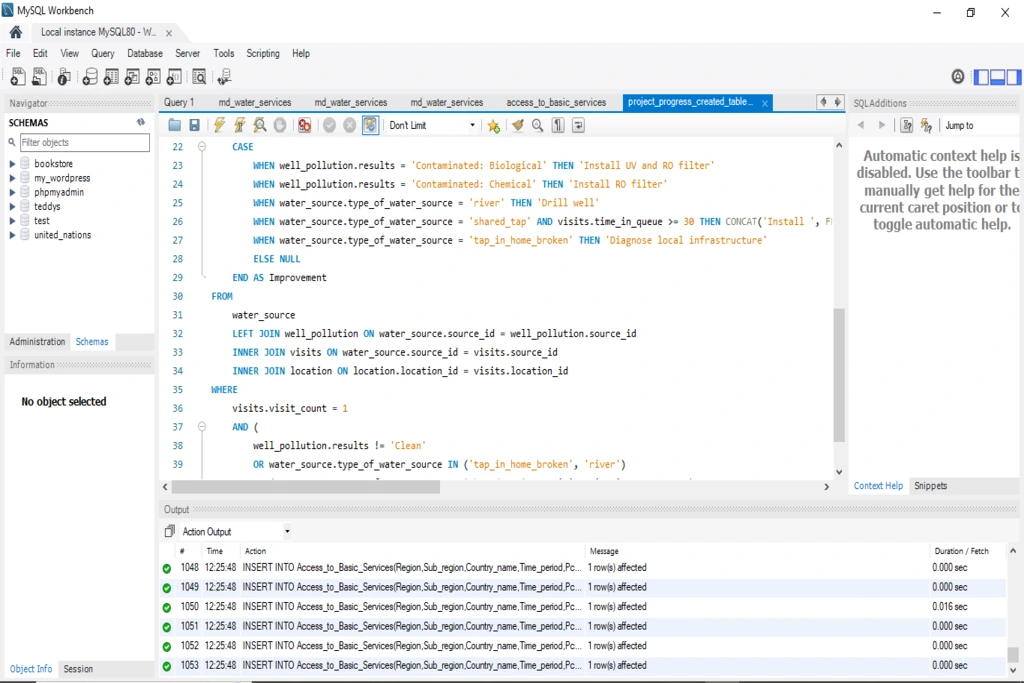This screenshot has height=683, width=1024.
Task: Expand the bookstore schema
Action: click(12, 164)
